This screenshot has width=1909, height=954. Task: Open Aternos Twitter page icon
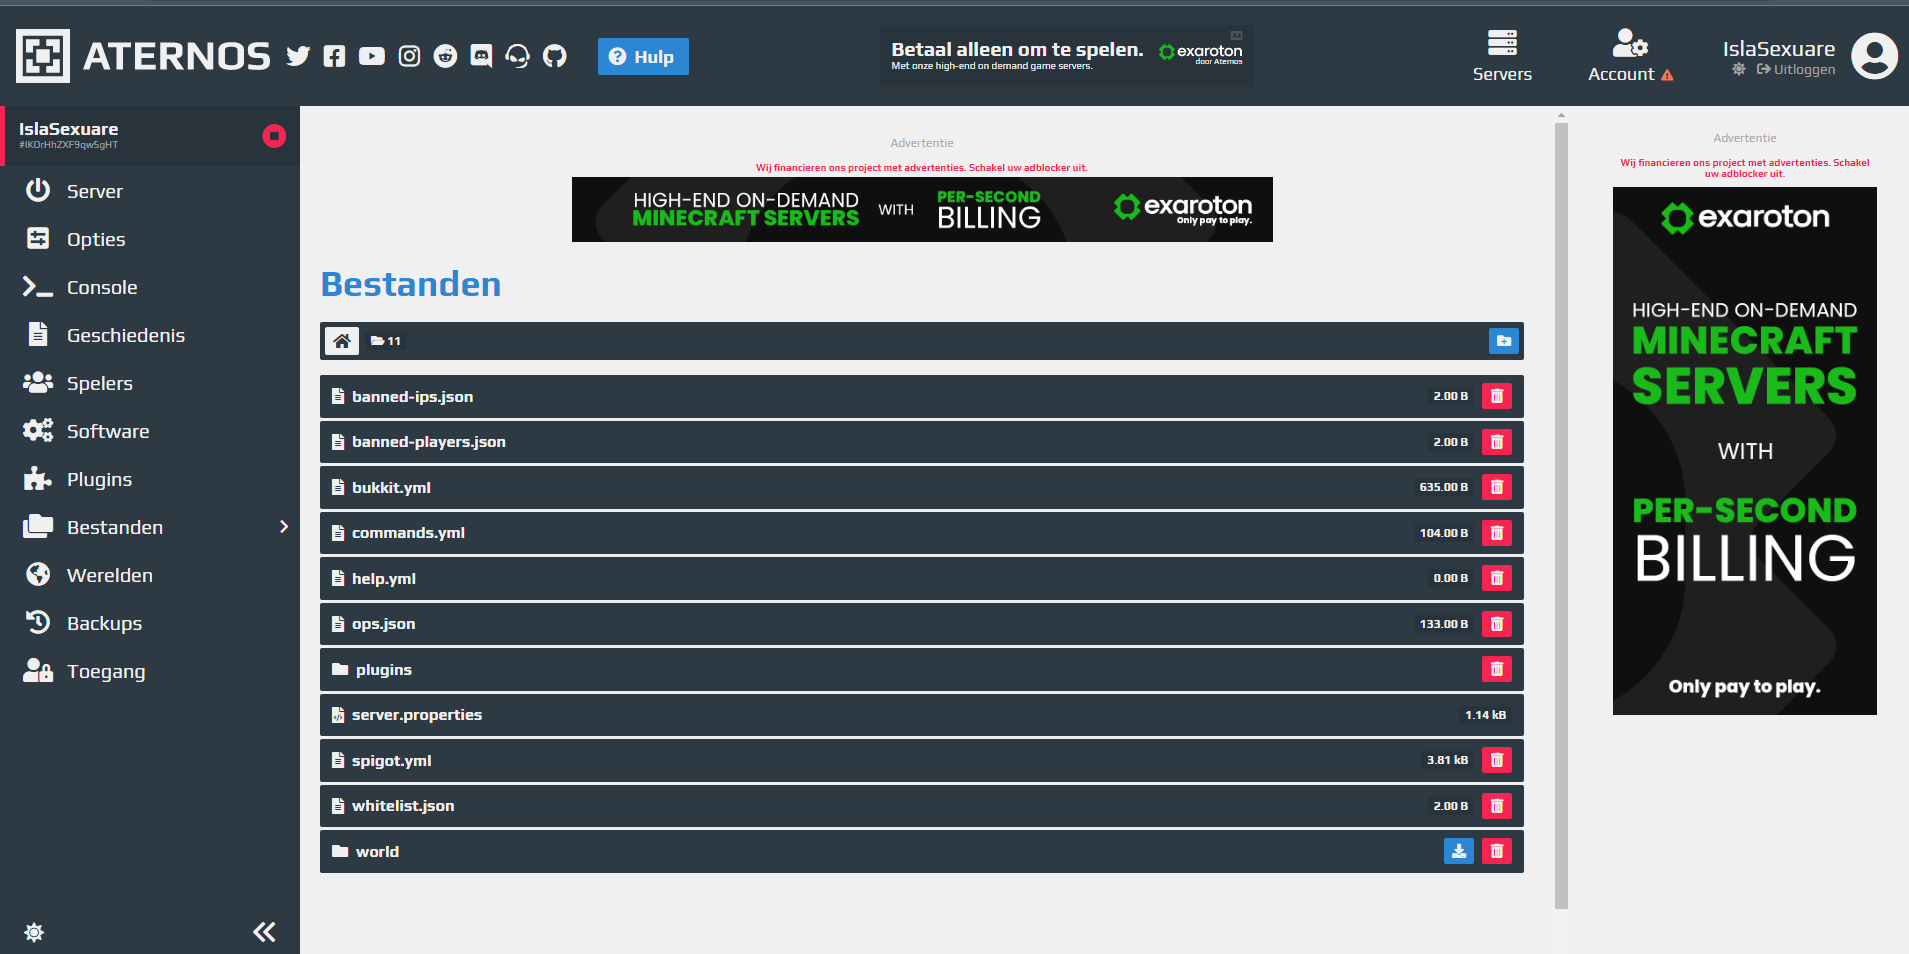coord(298,56)
